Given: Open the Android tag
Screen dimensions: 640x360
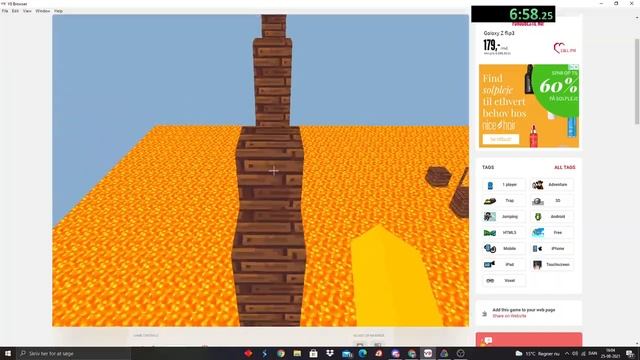Looking at the screenshot, I should pyautogui.click(x=552, y=217).
